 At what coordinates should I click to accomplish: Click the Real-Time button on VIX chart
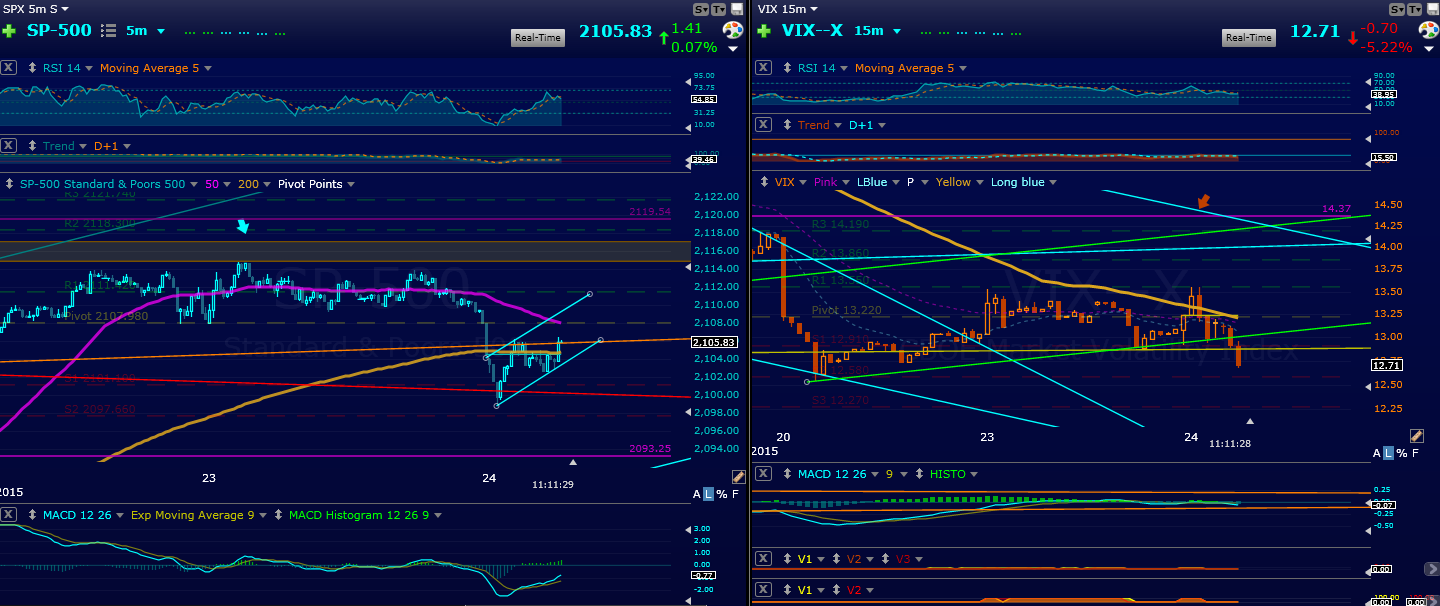pos(1249,38)
